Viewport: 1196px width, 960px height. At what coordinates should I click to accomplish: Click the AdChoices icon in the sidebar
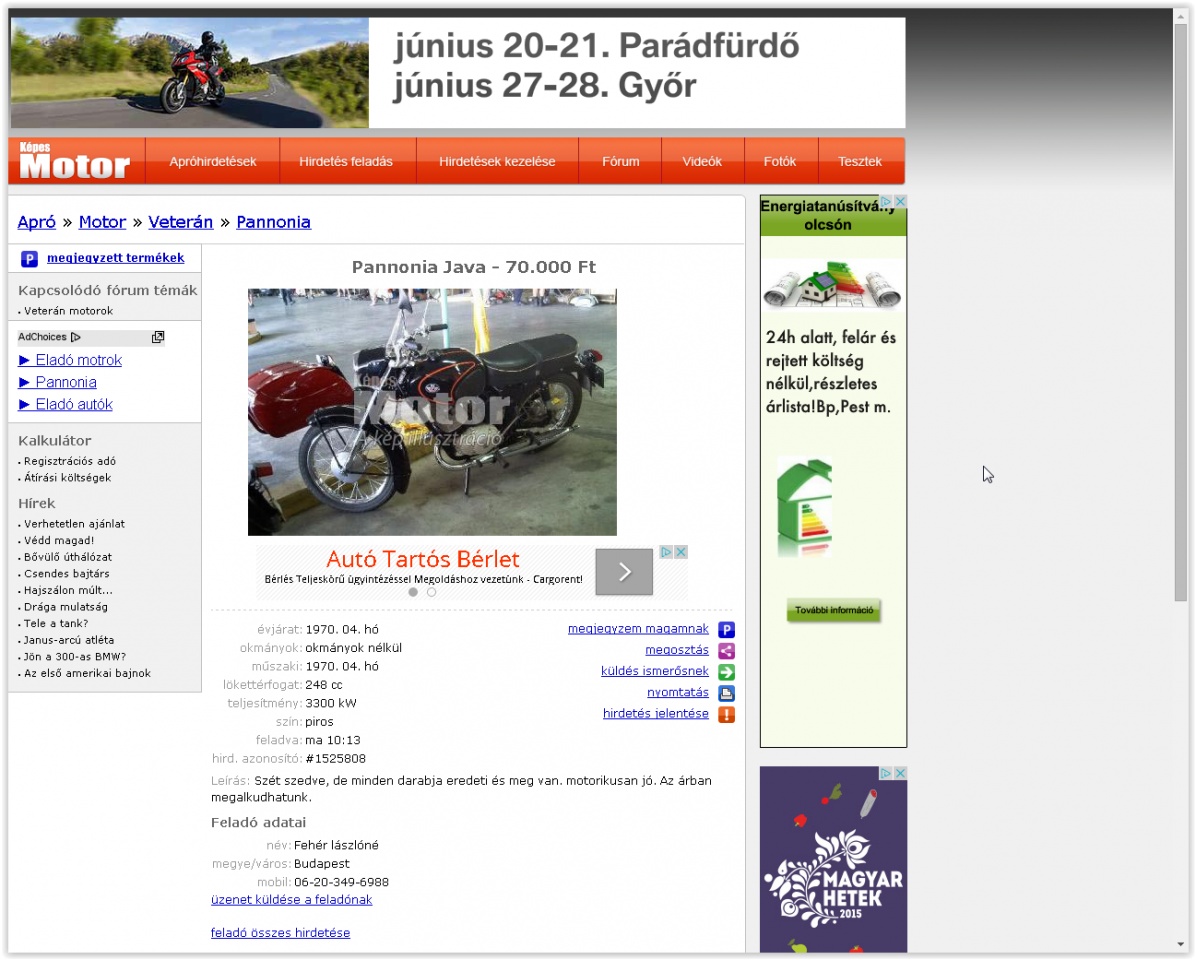point(76,337)
